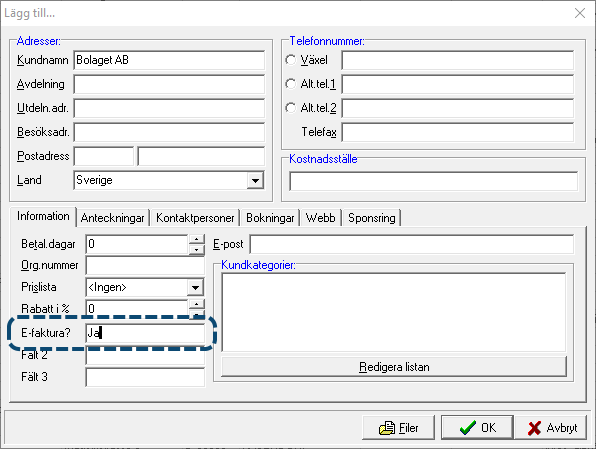Viewport: 596px width, 449px height.
Task: Open the Sponsring tab
Action: (x=372, y=218)
